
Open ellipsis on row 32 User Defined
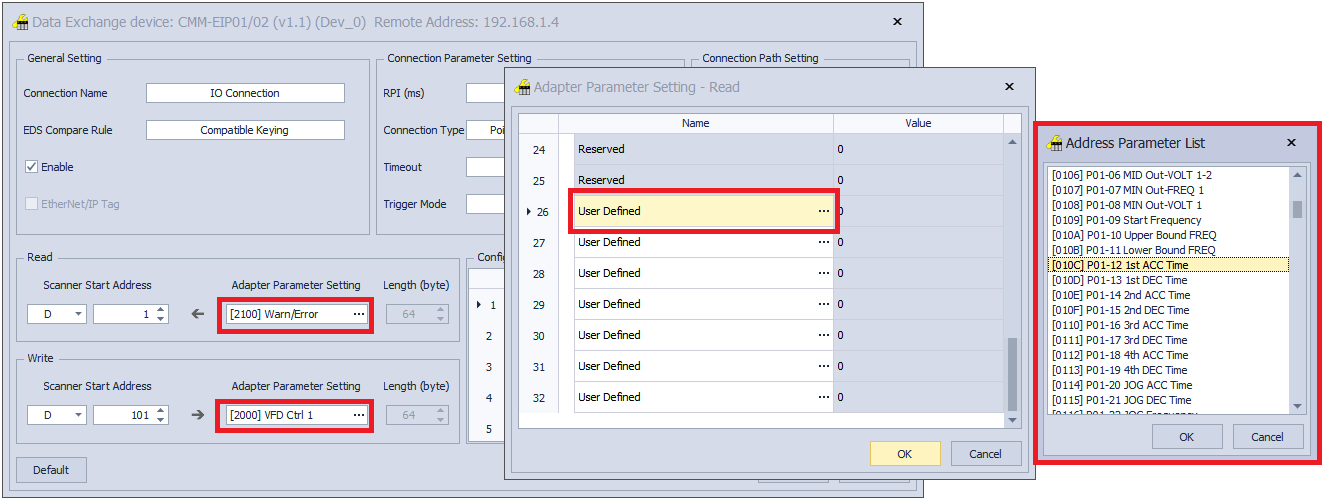[824, 397]
